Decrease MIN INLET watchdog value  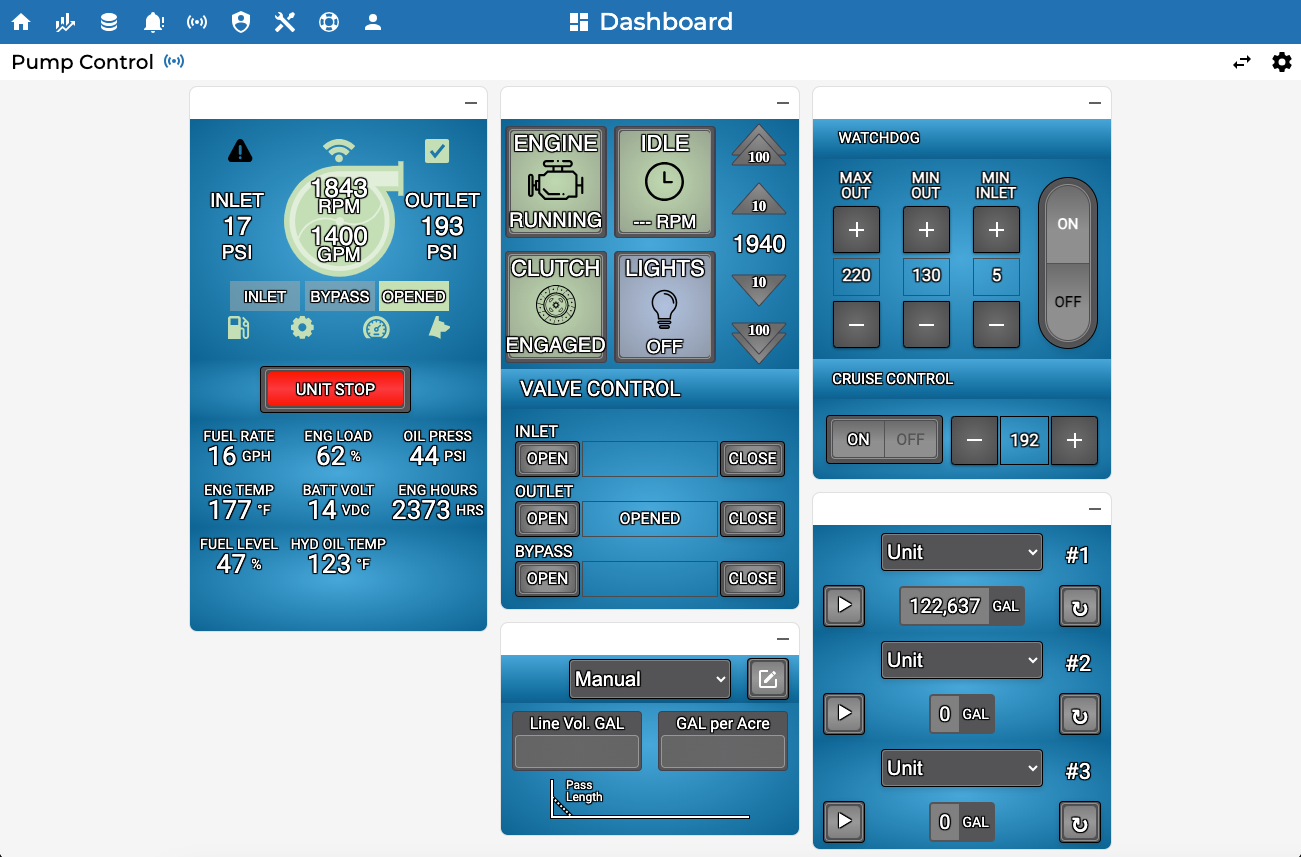click(x=996, y=324)
